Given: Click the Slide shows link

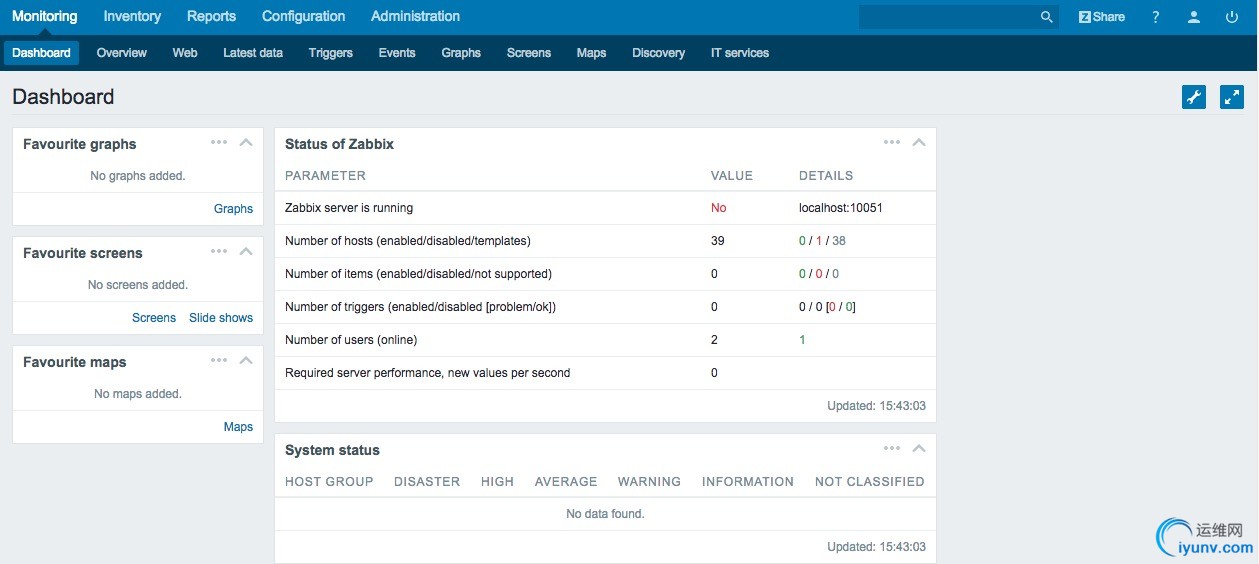Looking at the screenshot, I should point(221,318).
